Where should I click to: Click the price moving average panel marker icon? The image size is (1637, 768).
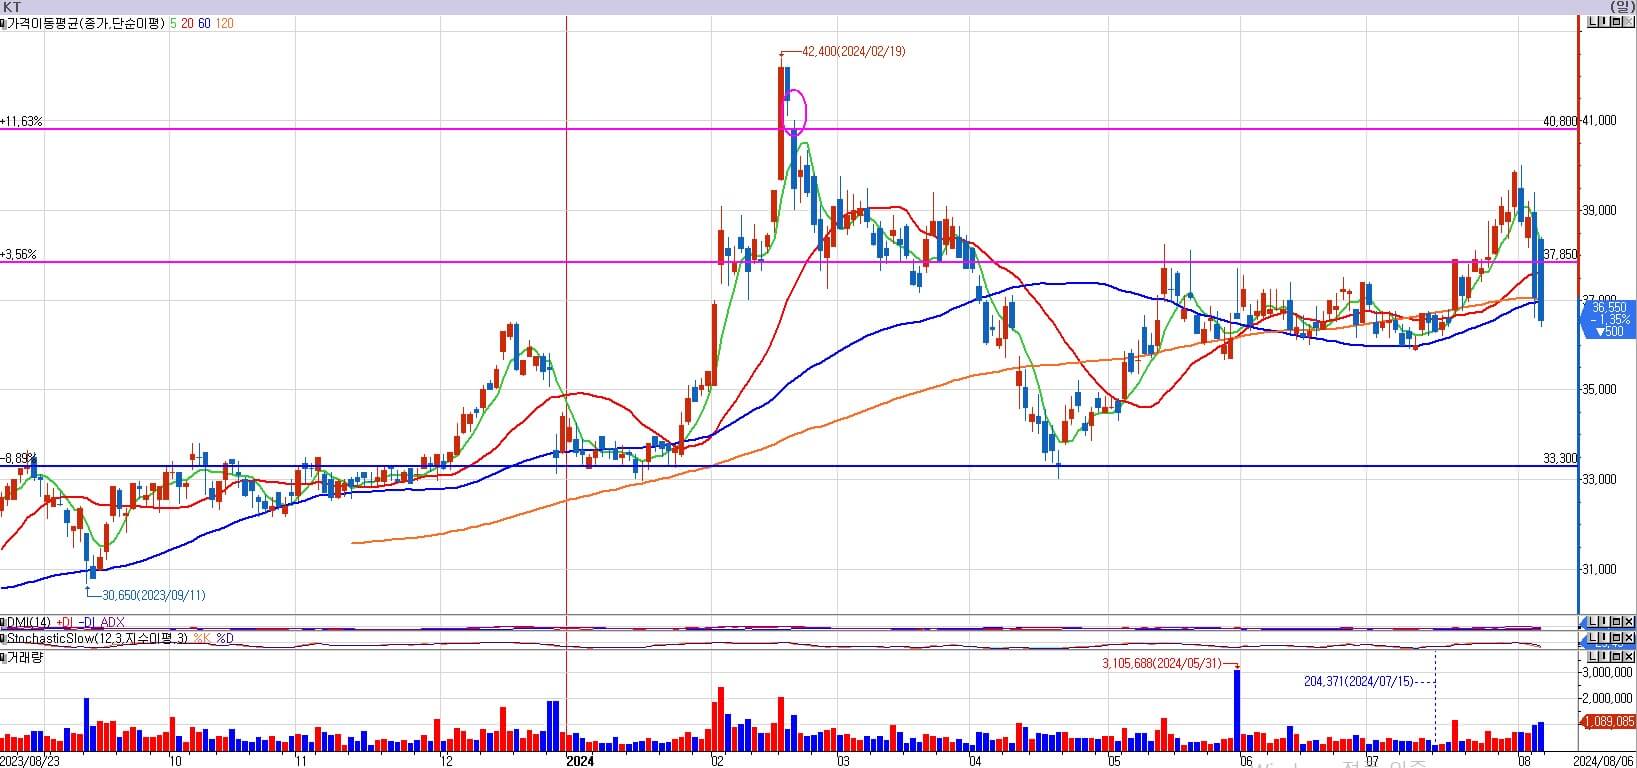click(x=3, y=22)
